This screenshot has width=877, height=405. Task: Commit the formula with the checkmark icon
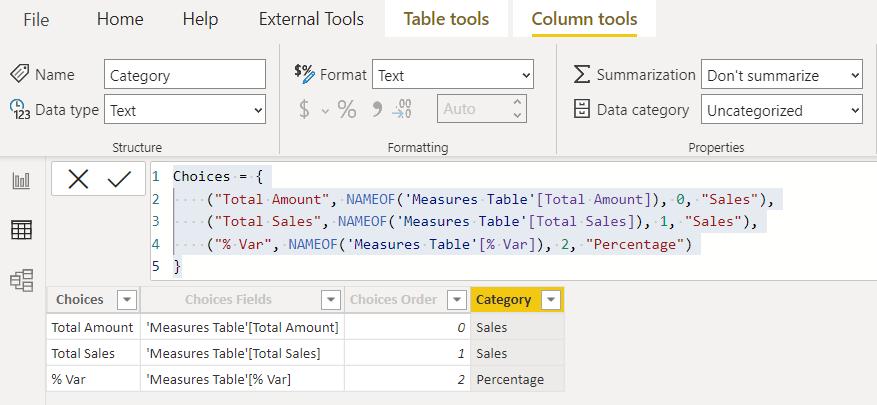119,180
